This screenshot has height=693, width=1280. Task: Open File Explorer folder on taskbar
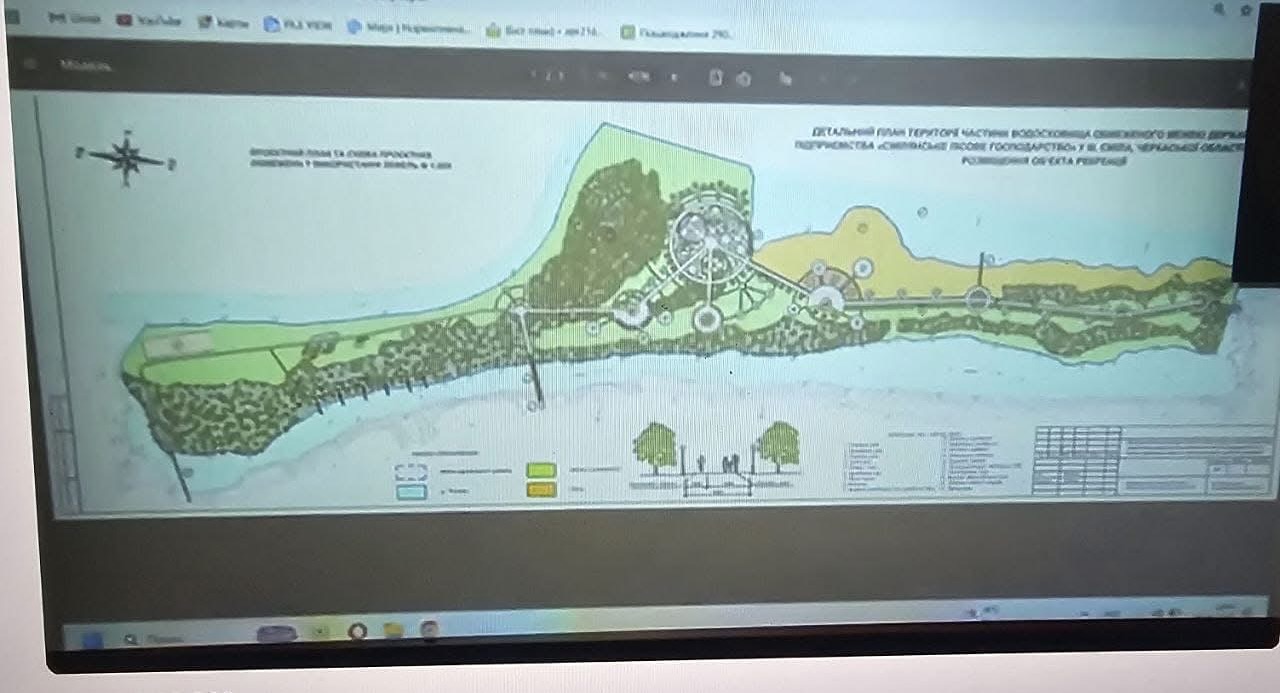(393, 630)
